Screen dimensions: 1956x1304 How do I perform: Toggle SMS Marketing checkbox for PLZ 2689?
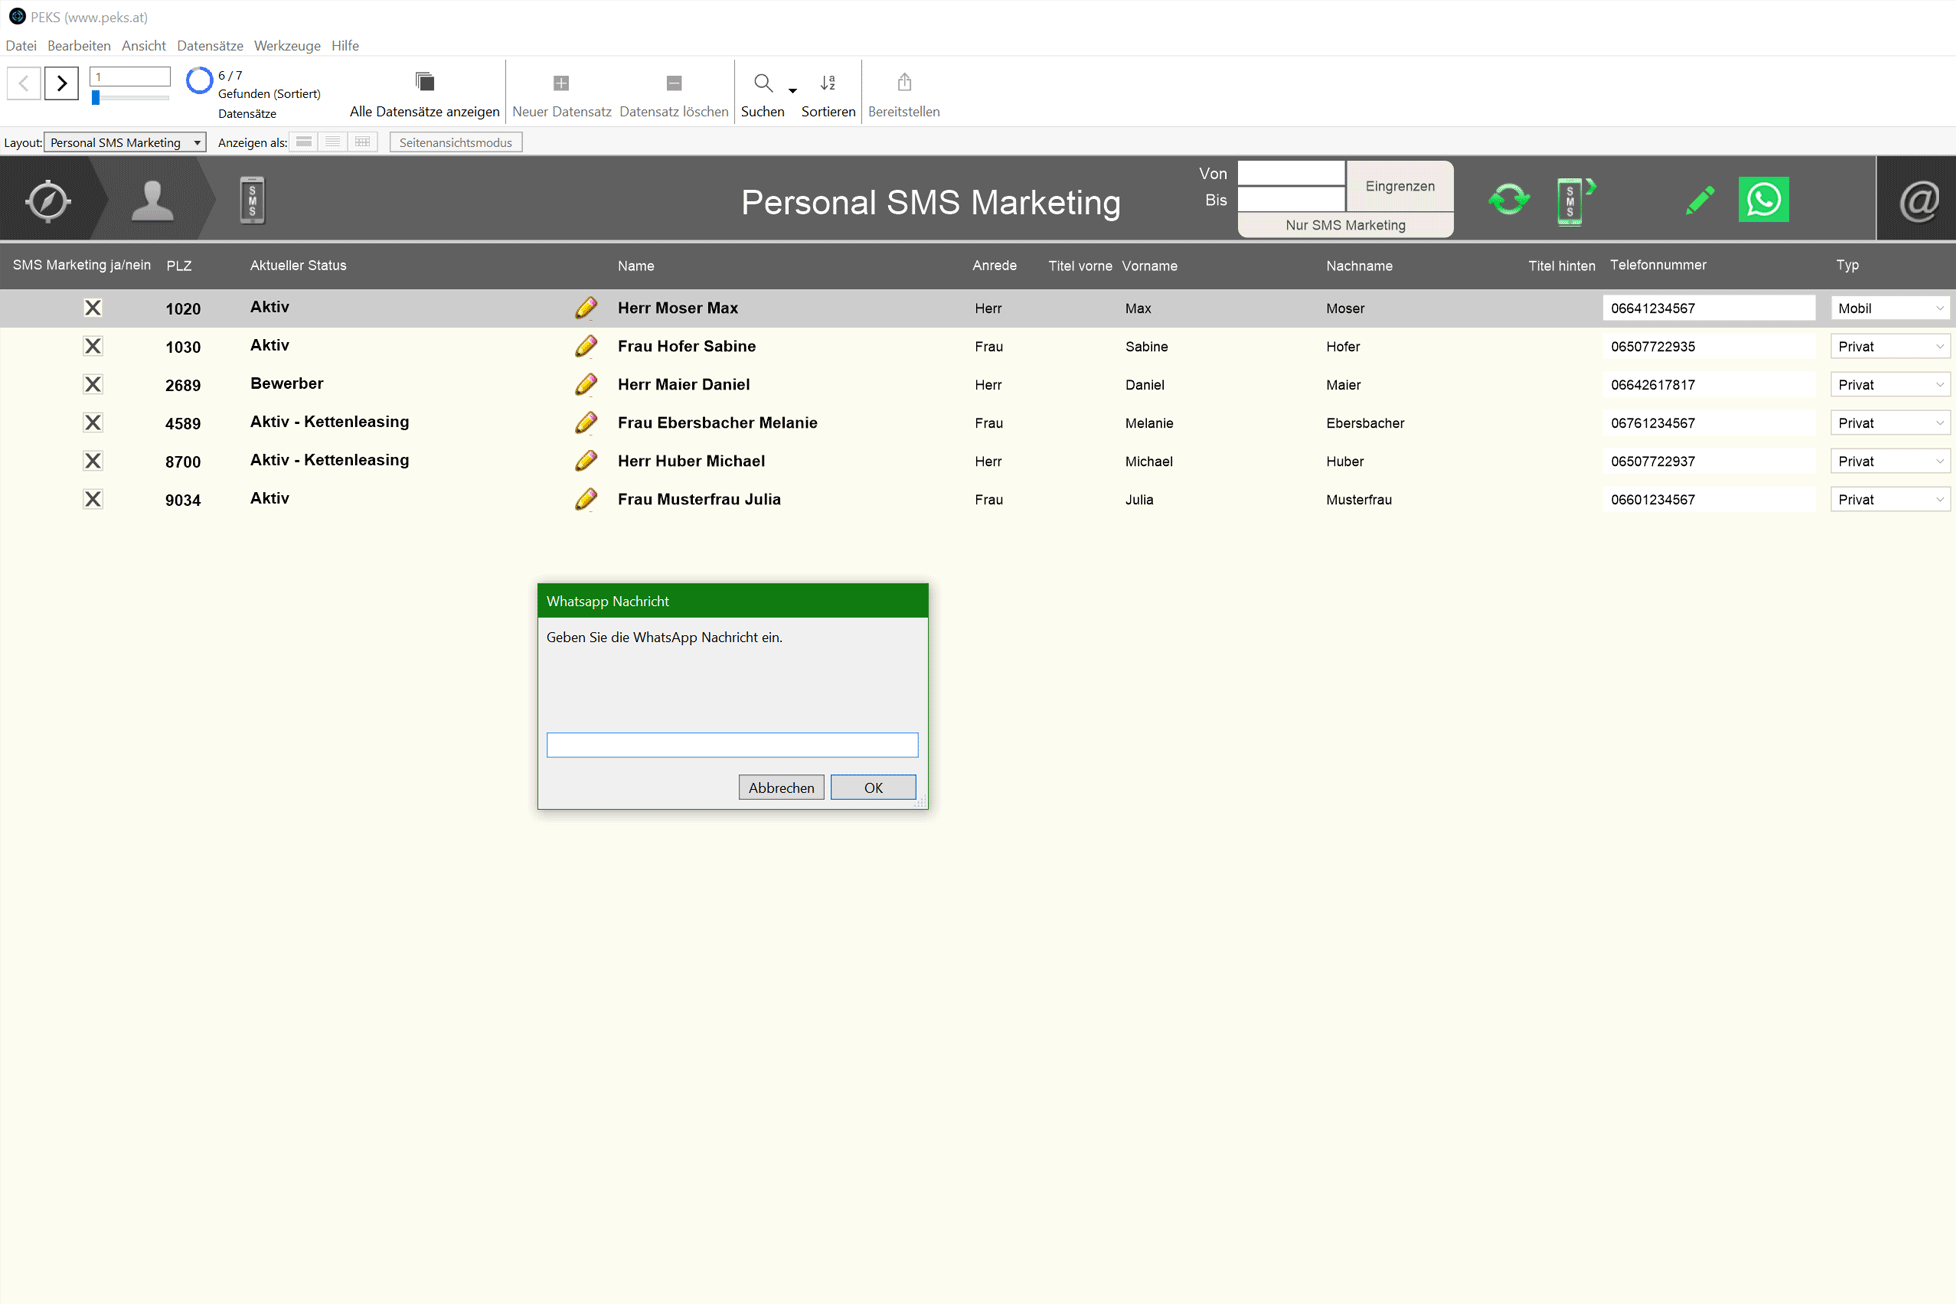tap(93, 384)
